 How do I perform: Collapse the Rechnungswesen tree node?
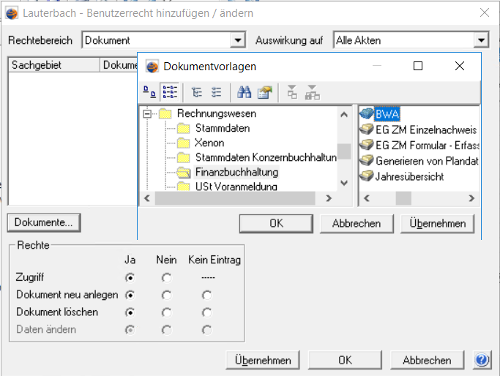(x=147, y=114)
